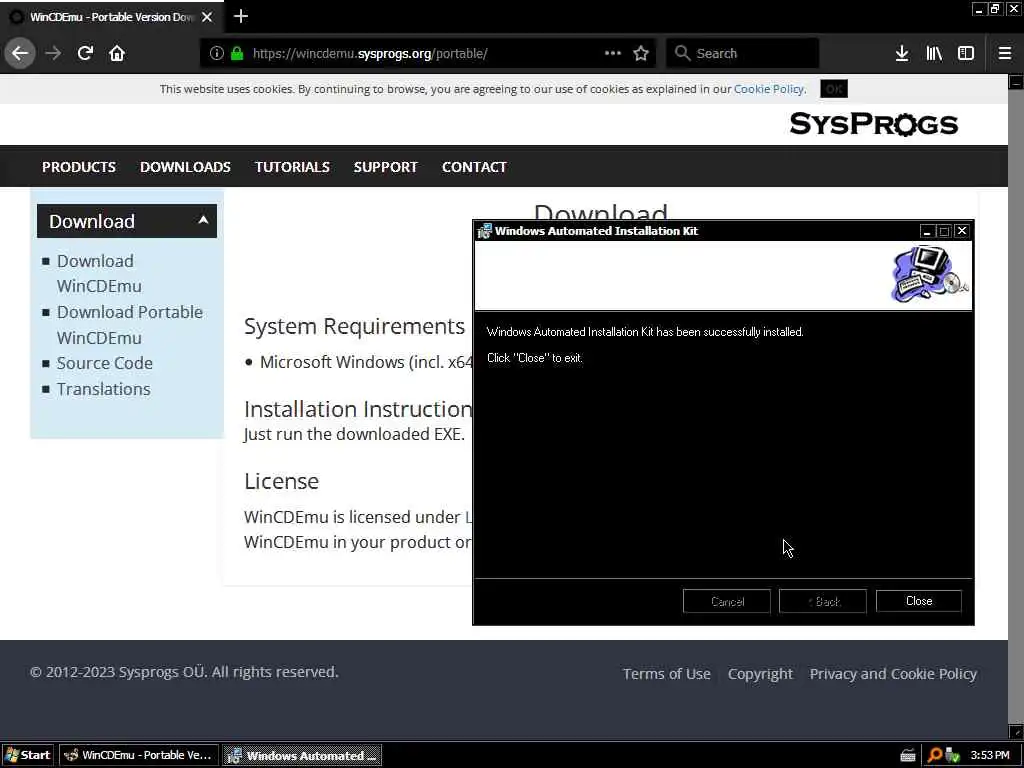Open the Cookie Policy link

769,89
